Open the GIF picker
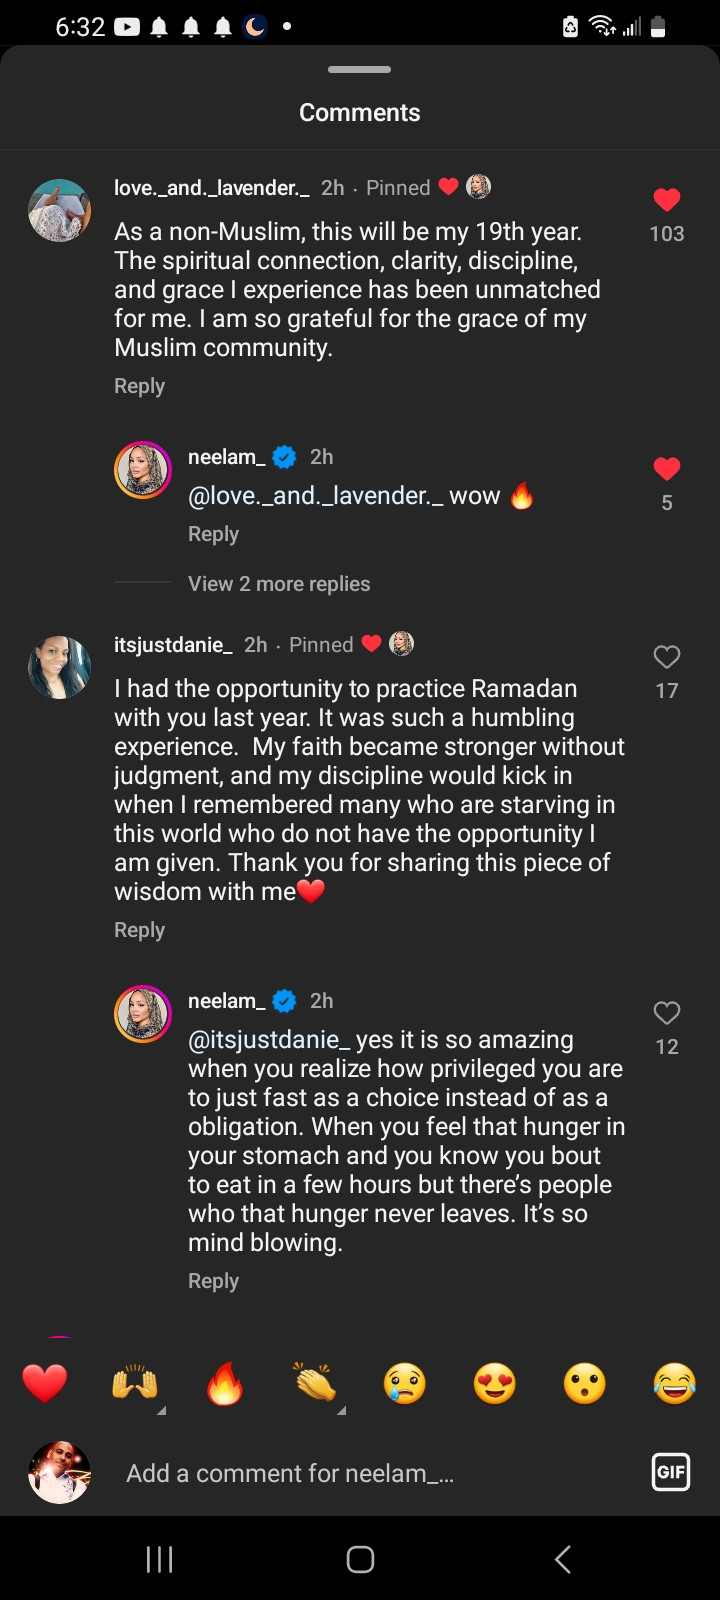This screenshot has height=1600, width=720. (670, 1472)
